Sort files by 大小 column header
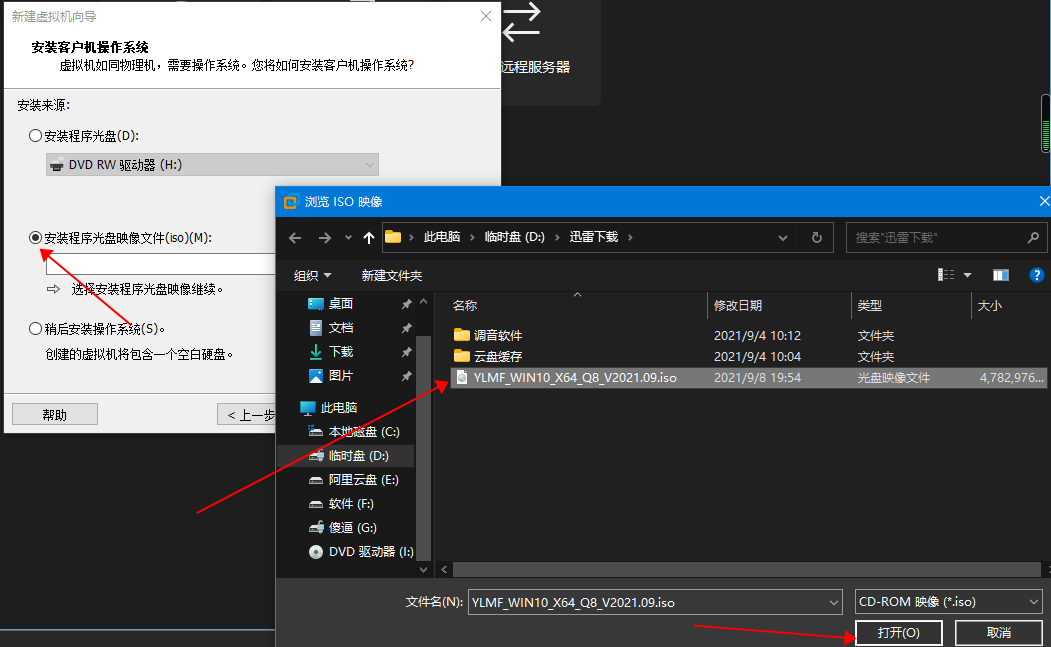The height and width of the screenshot is (647, 1051). pos(989,306)
